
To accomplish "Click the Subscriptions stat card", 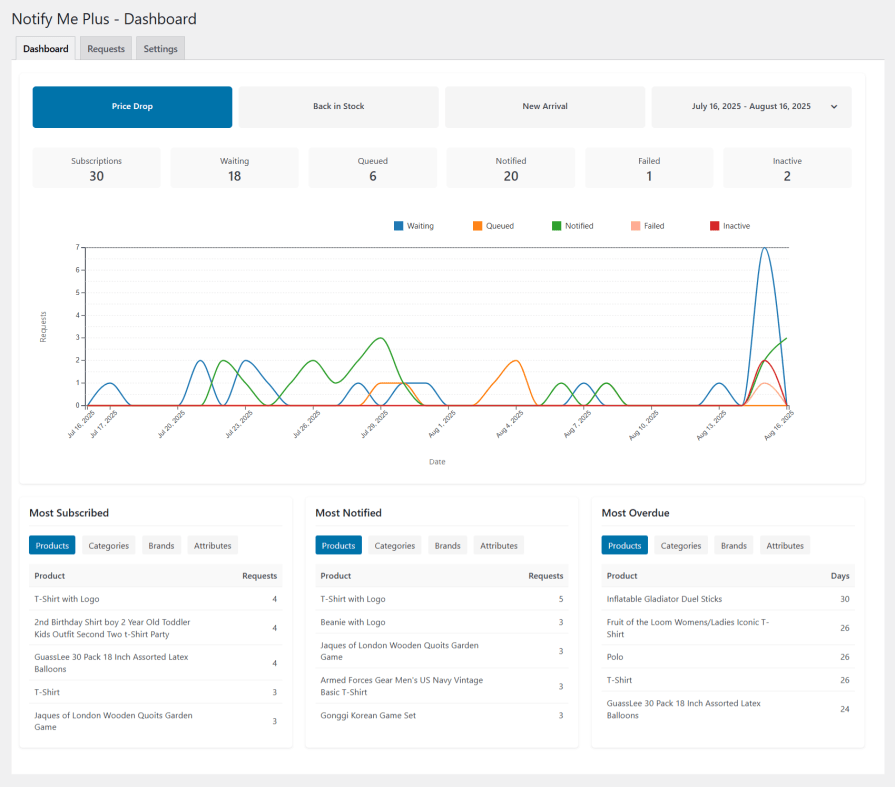I will 97,168.
